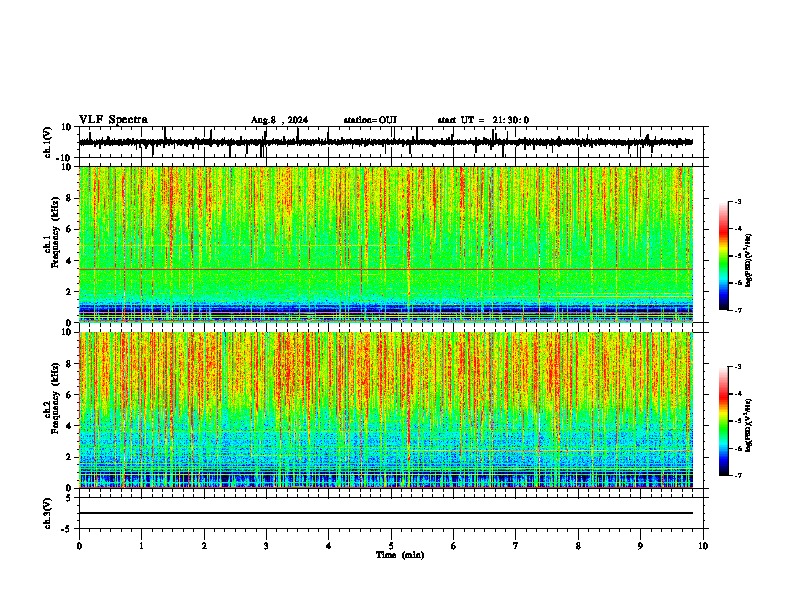Click the VLF Spectra title text

click(x=113, y=120)
